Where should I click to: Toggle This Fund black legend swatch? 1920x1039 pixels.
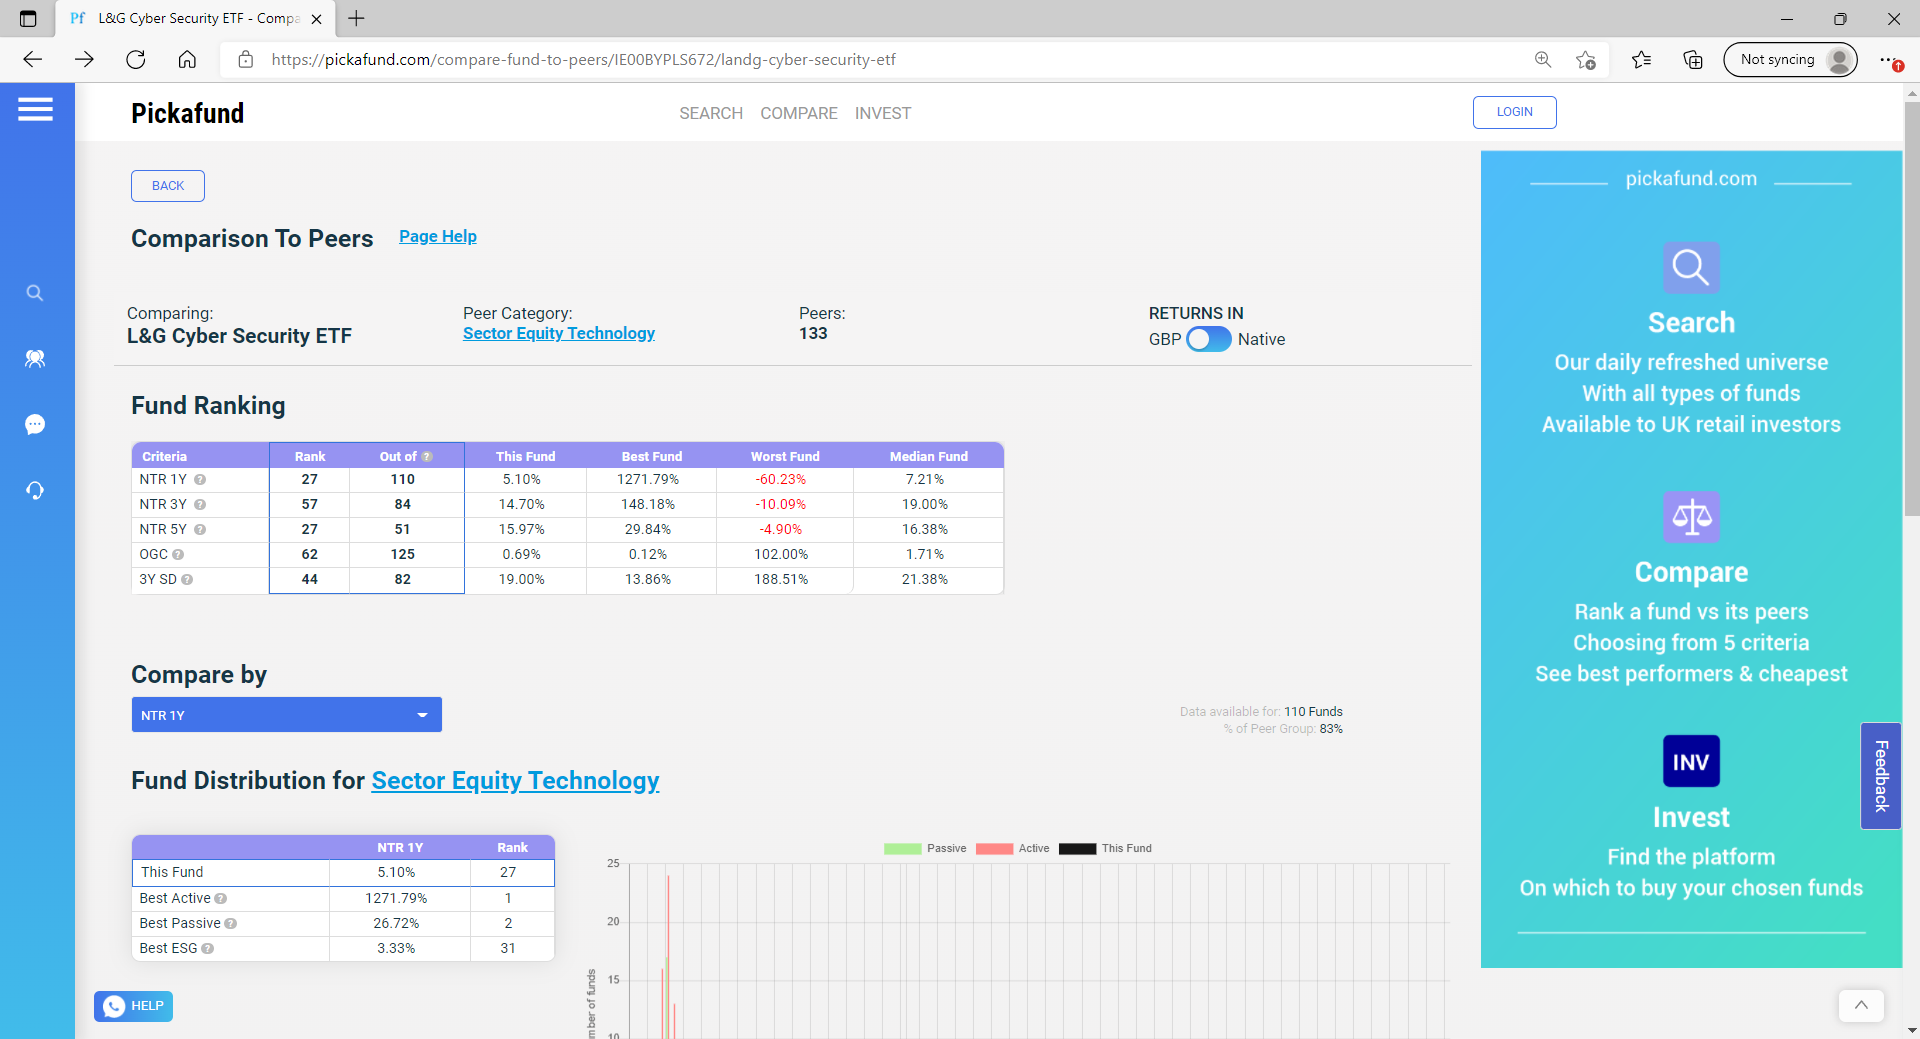click(1077, 849)
